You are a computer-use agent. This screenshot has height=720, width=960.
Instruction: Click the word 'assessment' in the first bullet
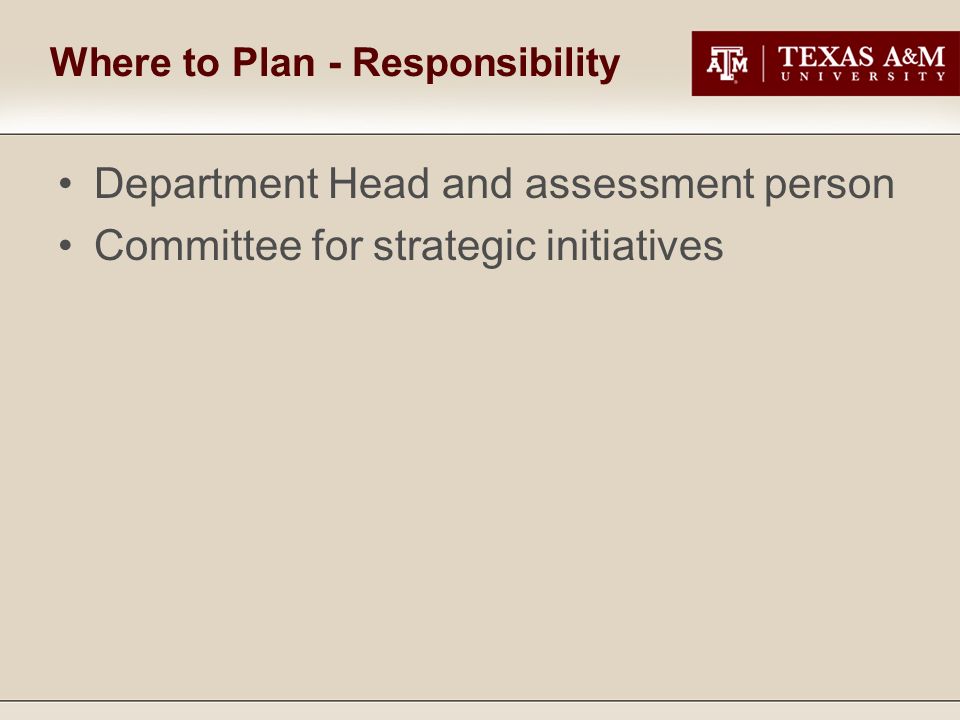point(639,184)
